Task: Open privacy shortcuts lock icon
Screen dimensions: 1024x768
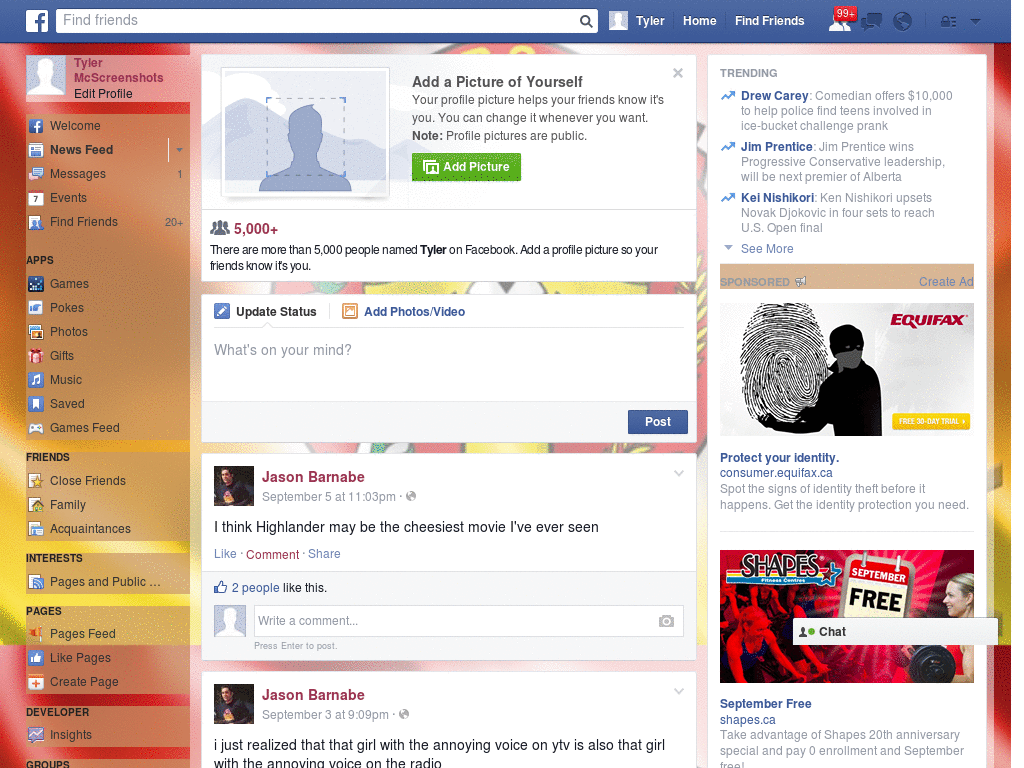Action: coord(948,22)
